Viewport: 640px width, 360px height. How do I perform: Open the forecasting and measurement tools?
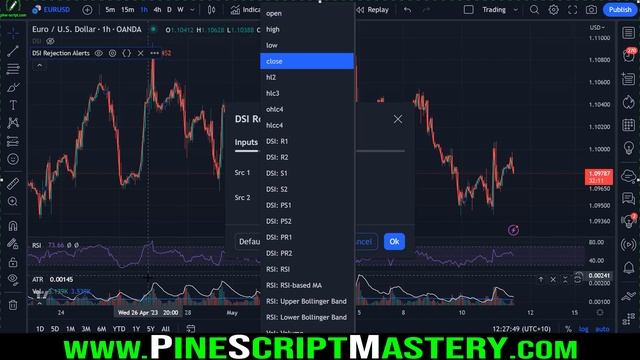(x=13, y=141)
